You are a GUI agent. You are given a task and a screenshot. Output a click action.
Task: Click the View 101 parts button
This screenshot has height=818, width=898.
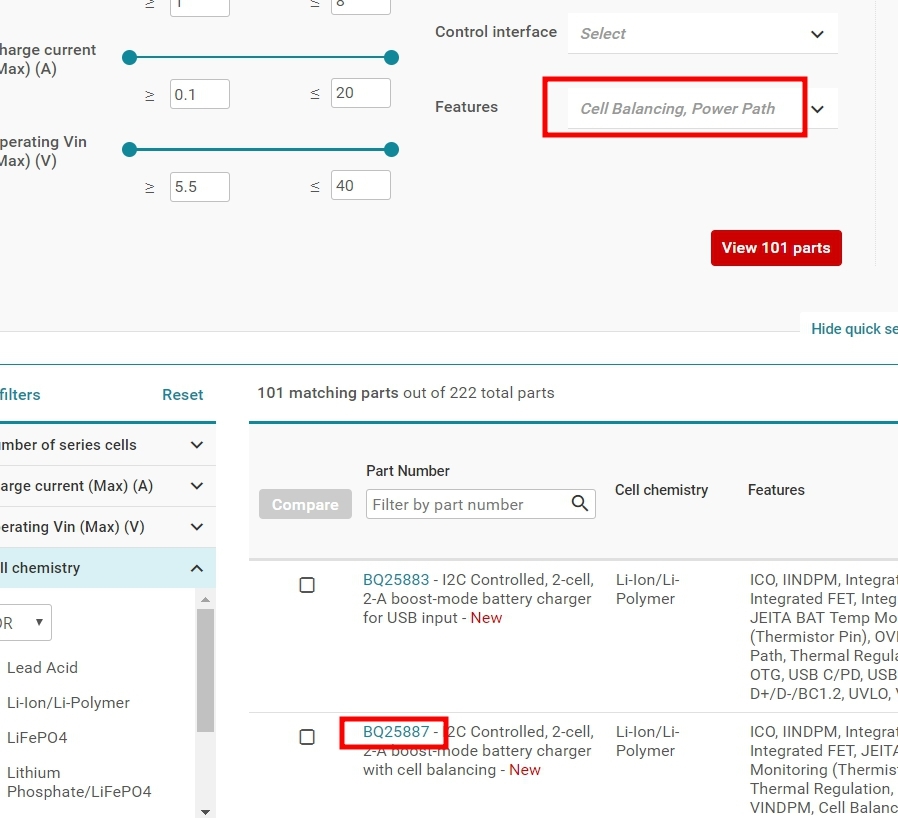point(776,248)
